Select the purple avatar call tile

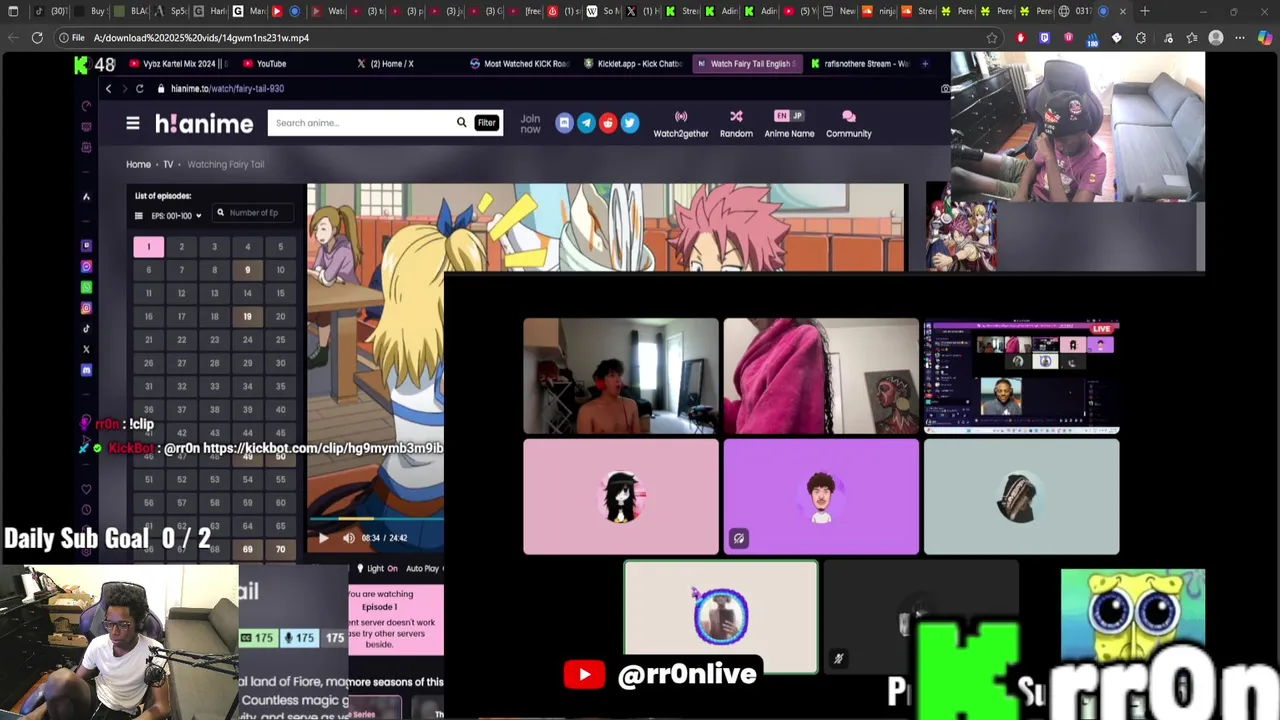pyautogui.click(x=821, y=496)
